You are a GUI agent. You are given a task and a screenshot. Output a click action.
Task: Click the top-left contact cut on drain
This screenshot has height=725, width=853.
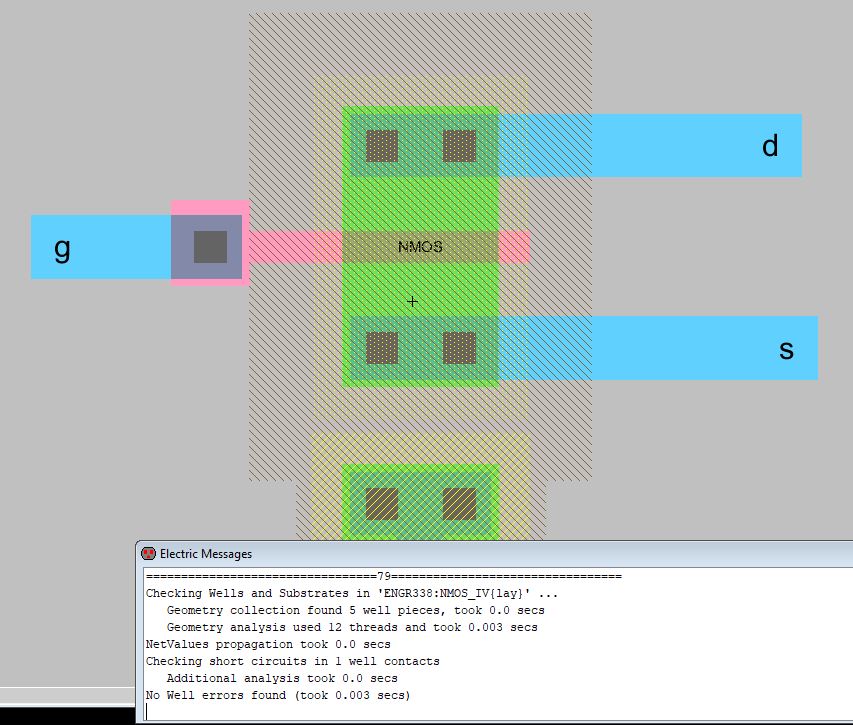pos(382,146)
